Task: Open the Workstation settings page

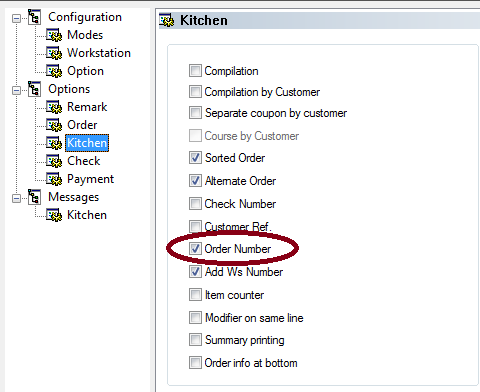Action: pos(99,53)
